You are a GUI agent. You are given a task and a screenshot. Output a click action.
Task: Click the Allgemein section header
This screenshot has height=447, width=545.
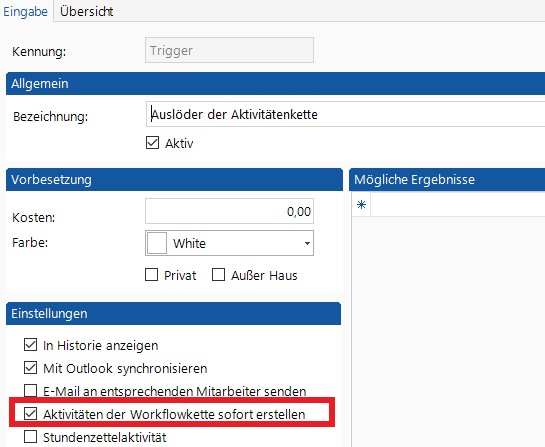pos(276,83)
